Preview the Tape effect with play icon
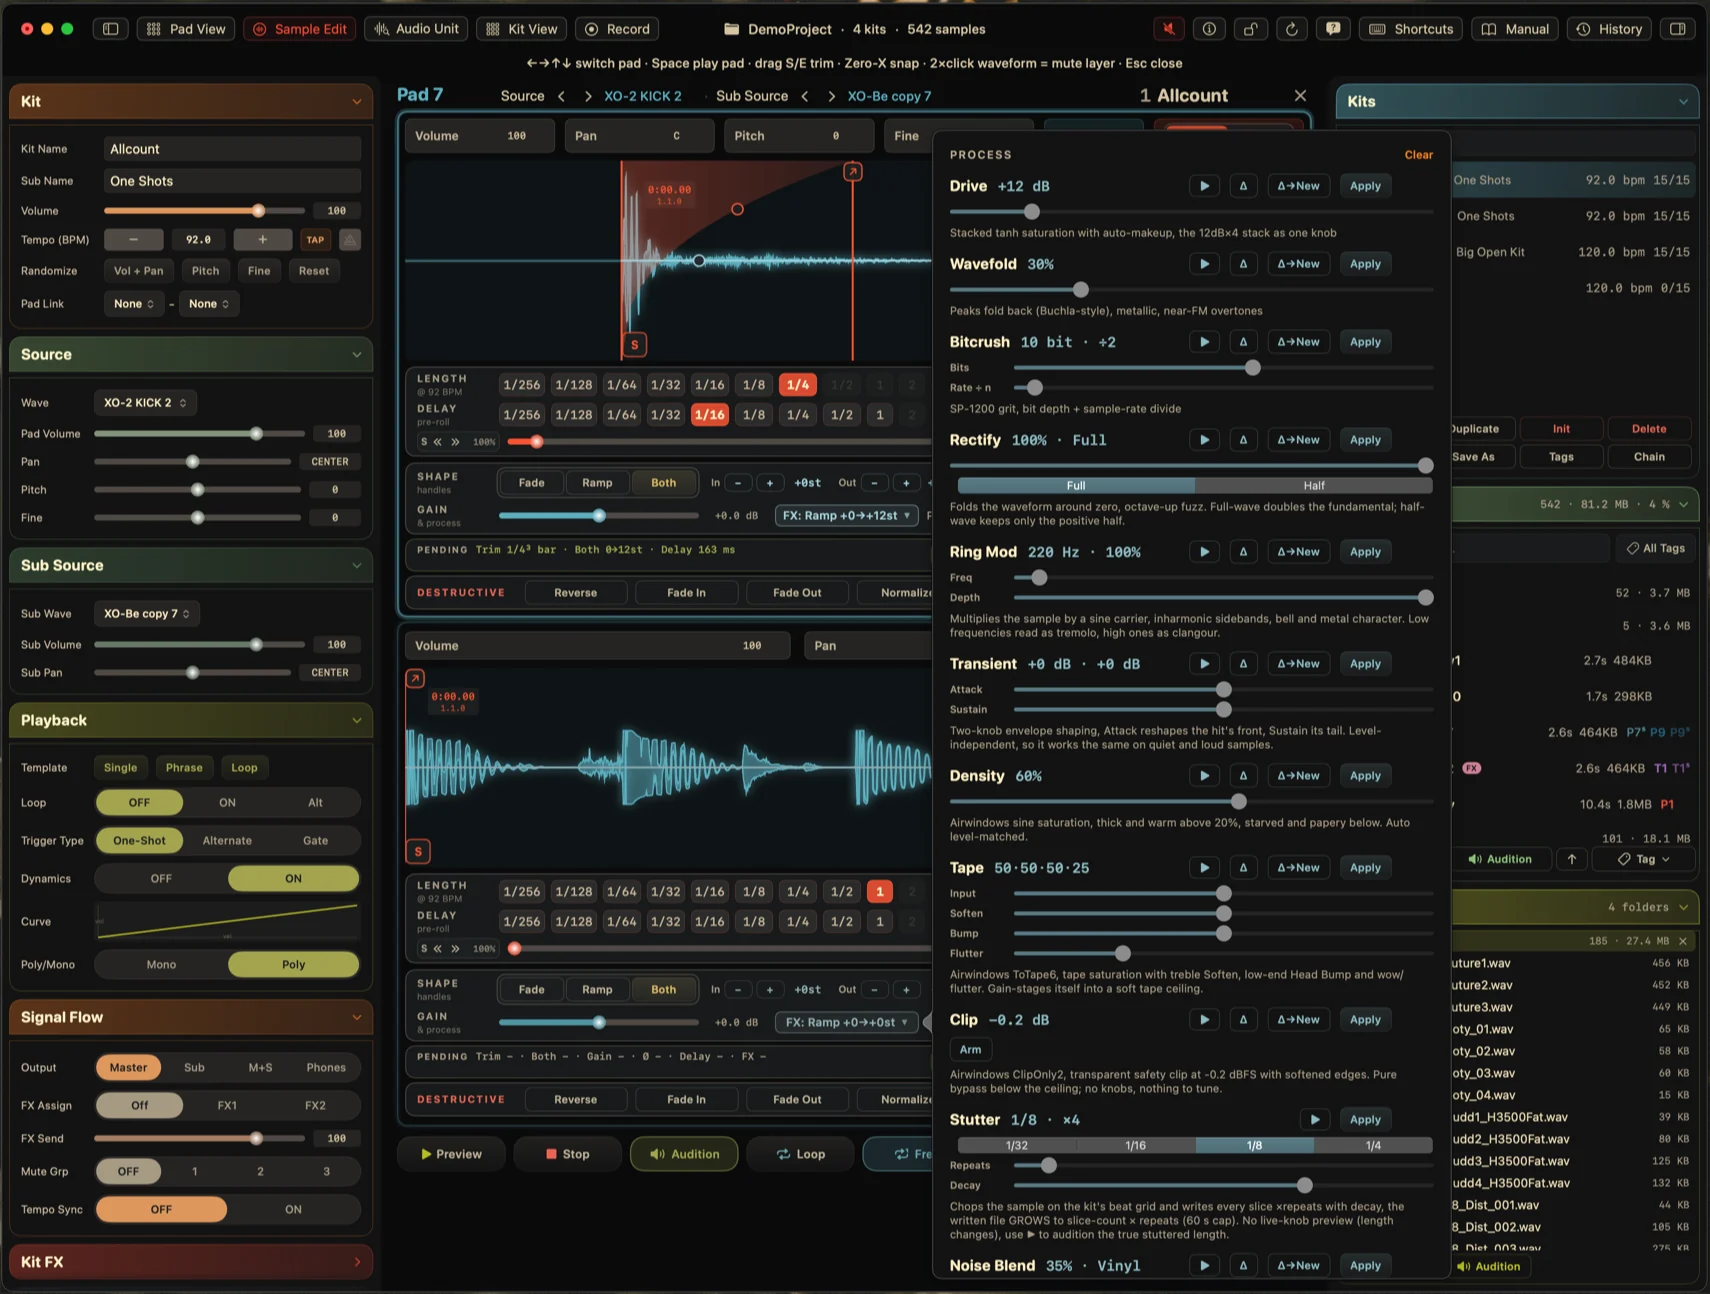 click(x=1205, y=868)
